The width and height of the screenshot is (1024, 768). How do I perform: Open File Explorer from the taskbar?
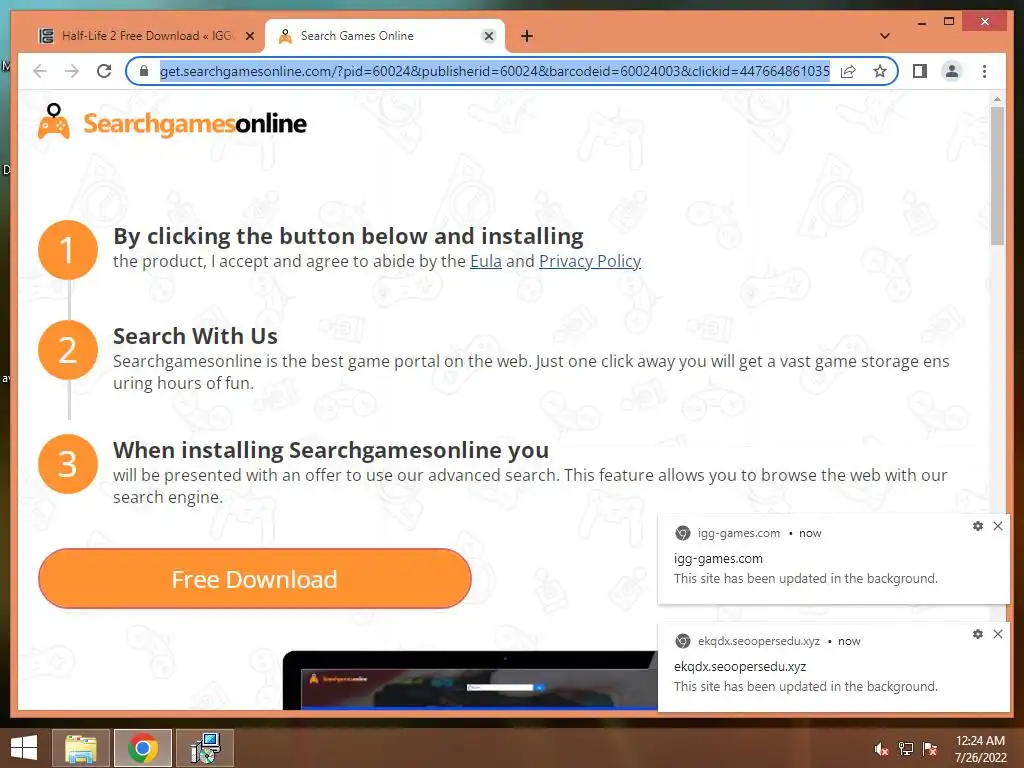80,748
